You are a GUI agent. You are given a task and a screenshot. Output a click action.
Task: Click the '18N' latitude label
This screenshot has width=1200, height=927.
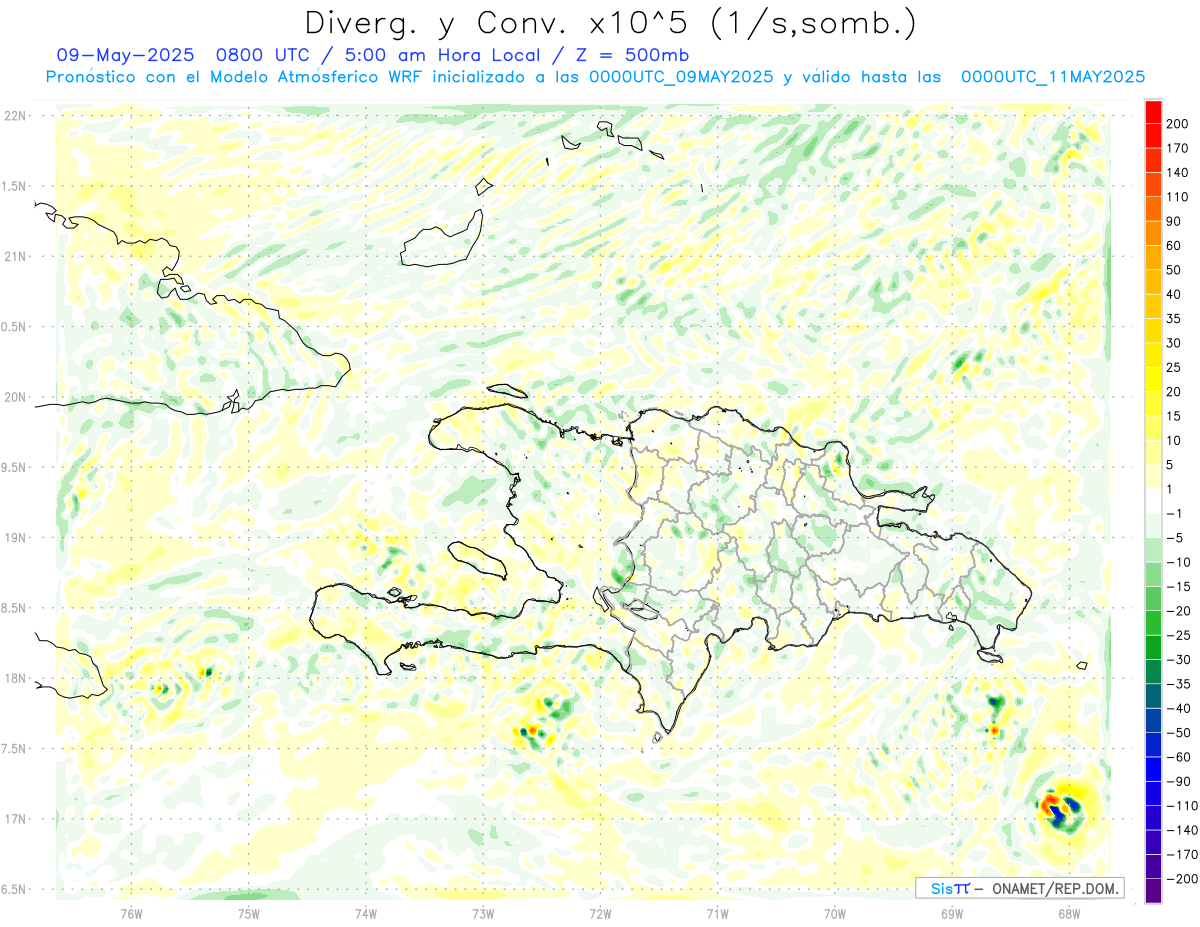(x=14, y=679)
